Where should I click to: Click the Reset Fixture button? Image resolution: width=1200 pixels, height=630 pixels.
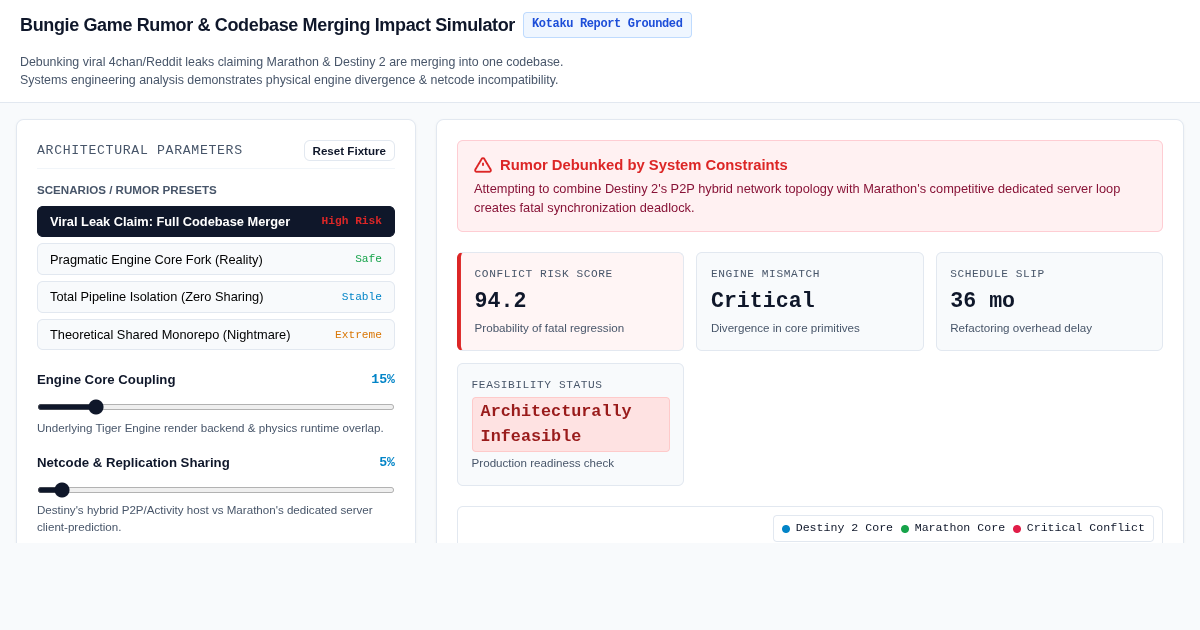[349, 151]
